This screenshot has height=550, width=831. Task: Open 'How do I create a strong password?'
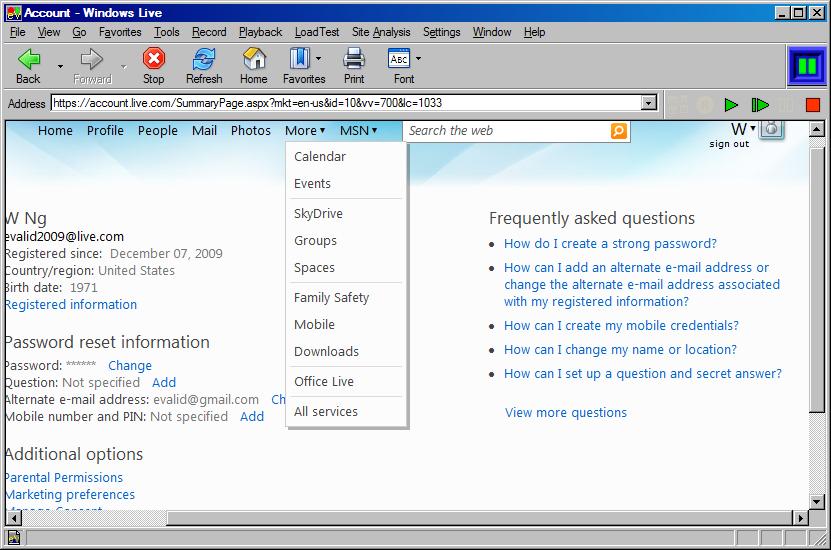tap(610, 244)
